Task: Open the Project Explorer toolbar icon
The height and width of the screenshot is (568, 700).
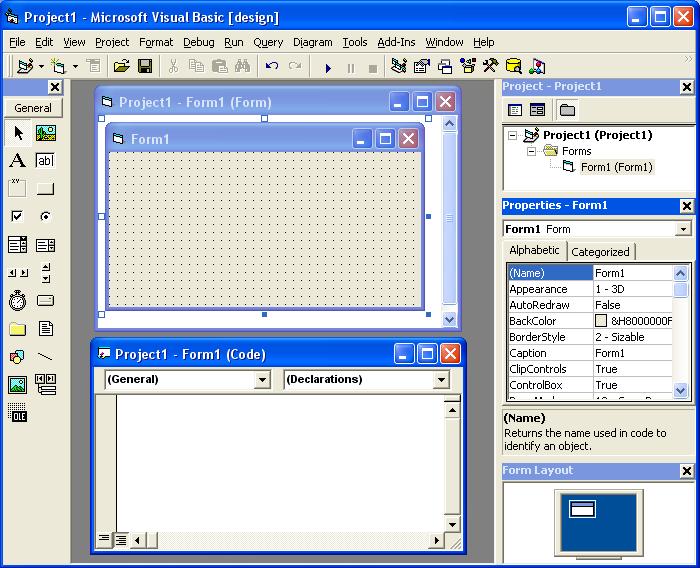Action: pos(399,67)
